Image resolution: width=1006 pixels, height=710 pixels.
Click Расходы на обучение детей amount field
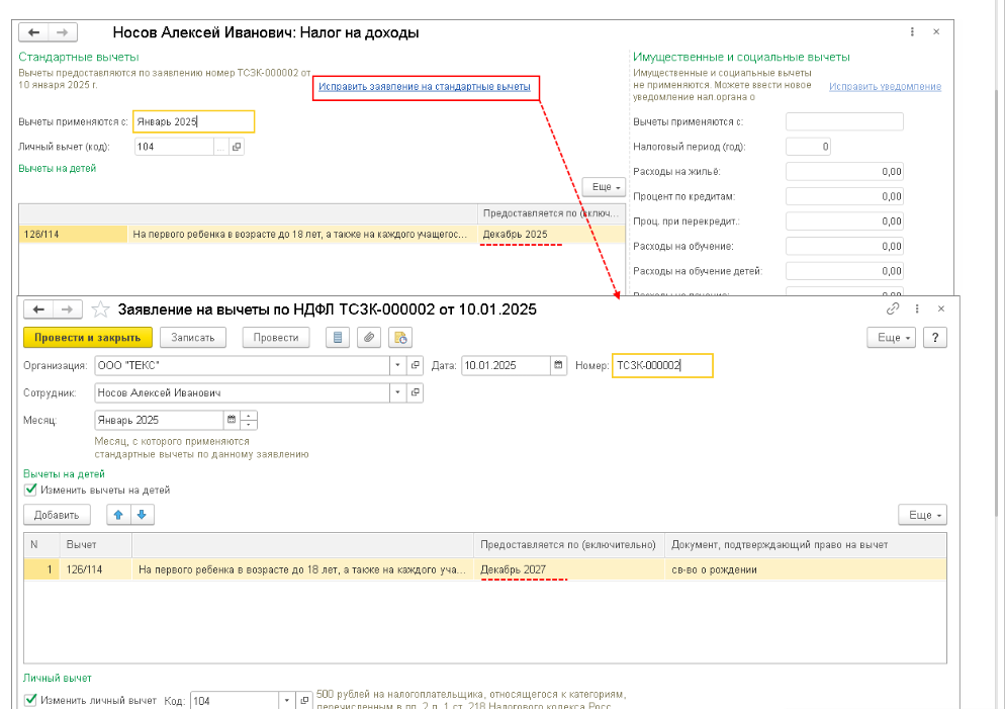tap(844, 271)
